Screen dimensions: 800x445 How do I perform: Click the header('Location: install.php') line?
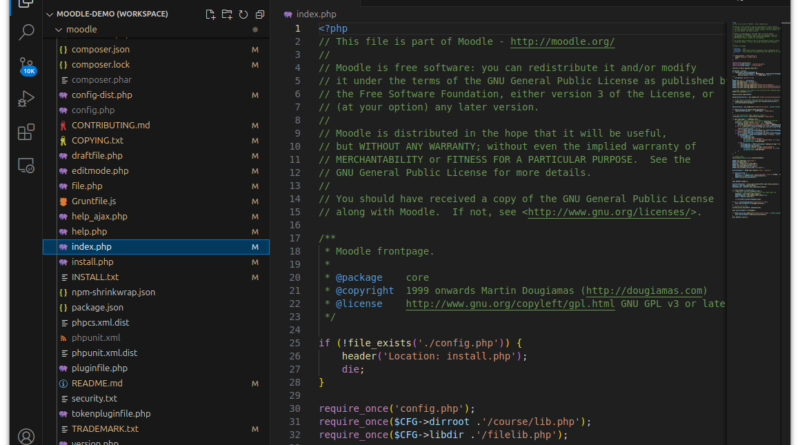[x=434, y=357]
